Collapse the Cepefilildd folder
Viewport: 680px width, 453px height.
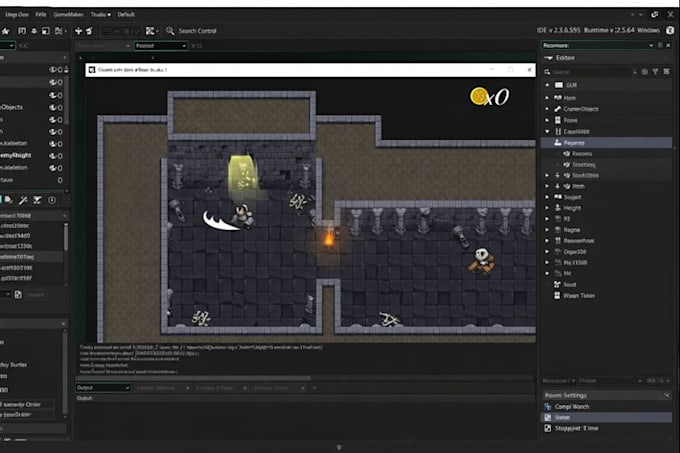pos(547,131)
